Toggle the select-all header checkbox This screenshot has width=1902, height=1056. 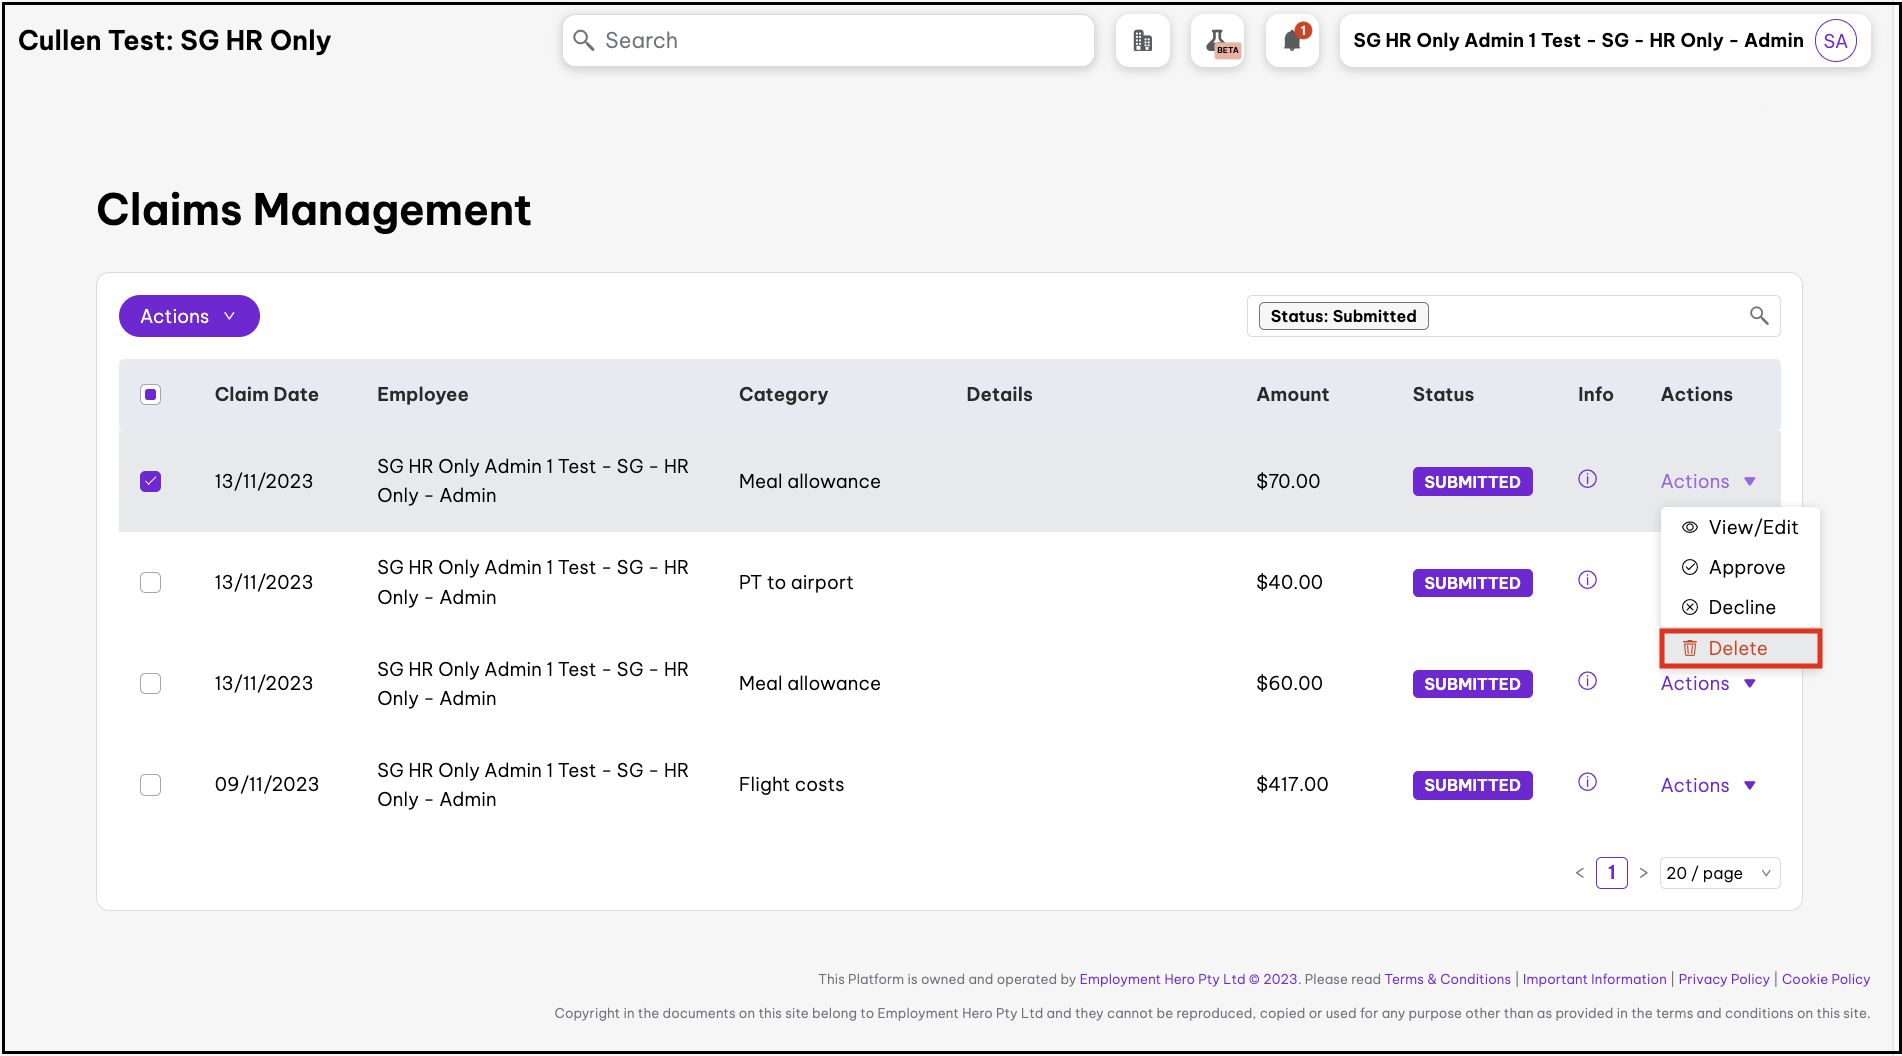pos(151,394)
